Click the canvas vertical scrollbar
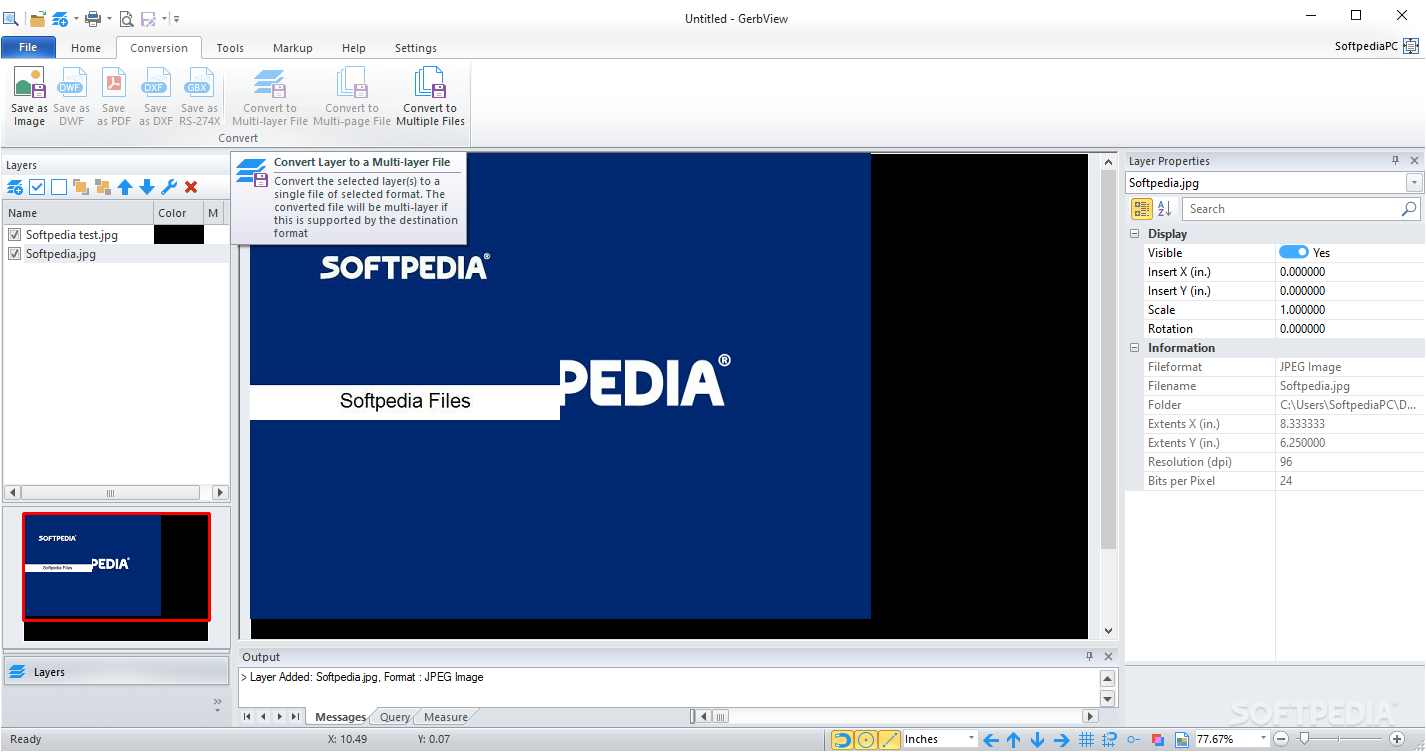This screenshot has width=1426, height=752. point(1108,395)
